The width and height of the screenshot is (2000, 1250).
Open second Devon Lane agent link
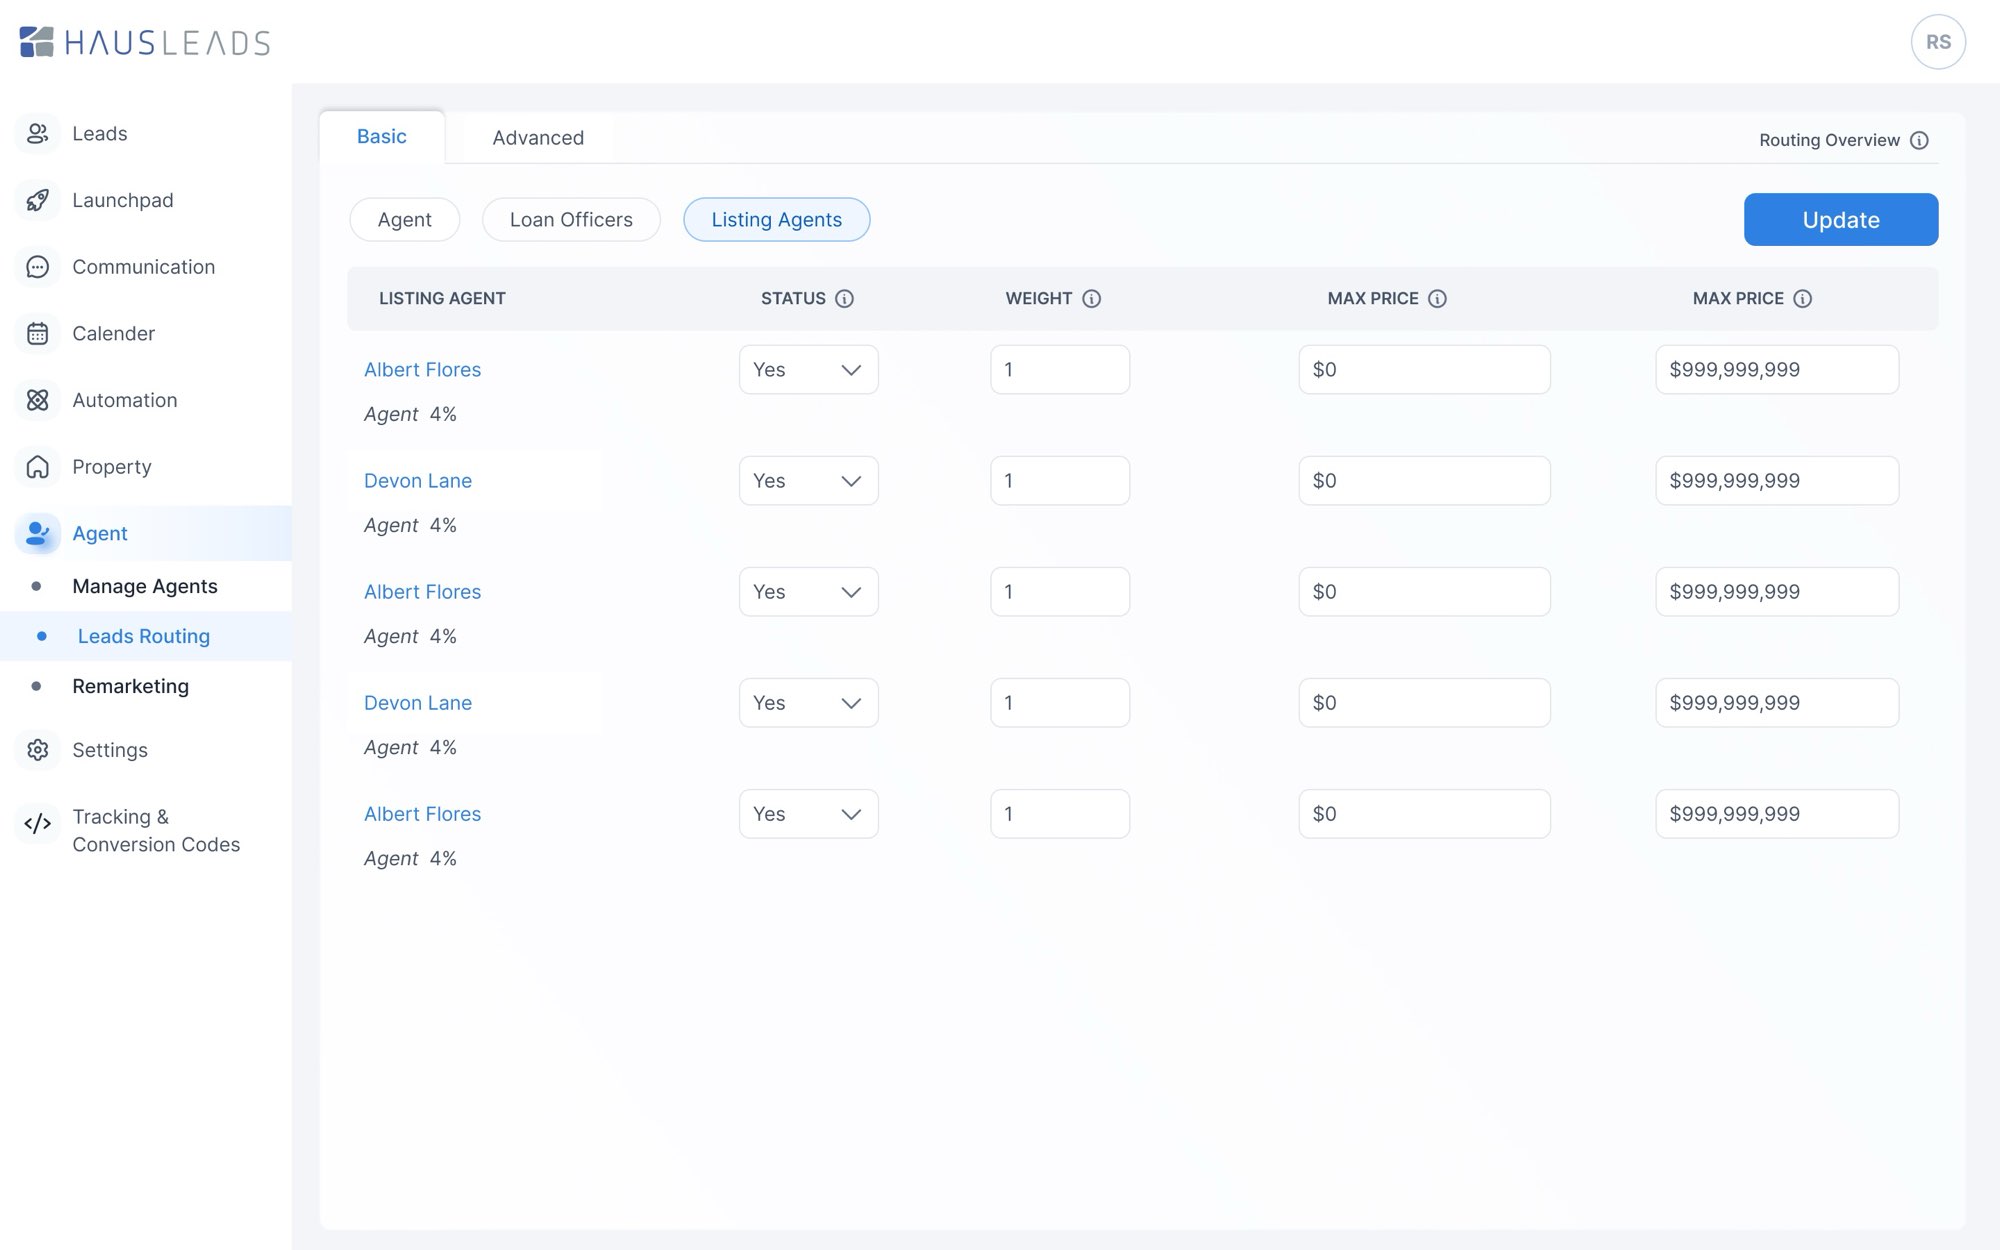pyautogui.click(x=417, y=702)
